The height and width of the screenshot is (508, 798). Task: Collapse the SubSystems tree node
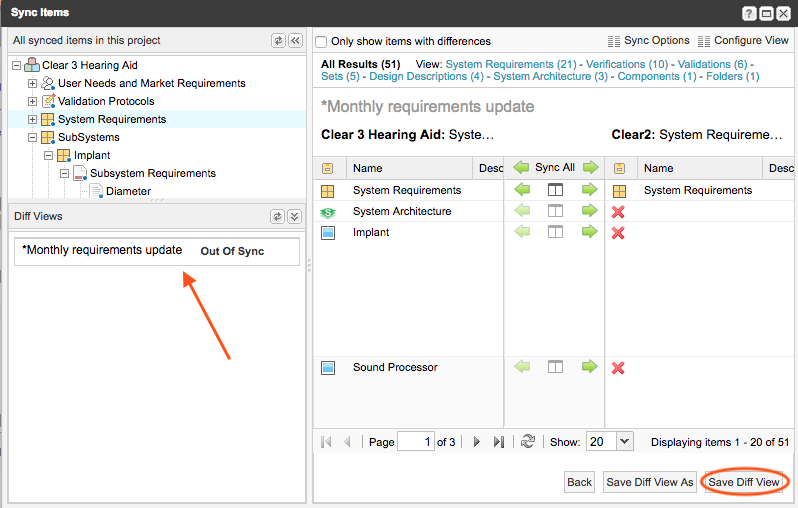click(33, 137)
